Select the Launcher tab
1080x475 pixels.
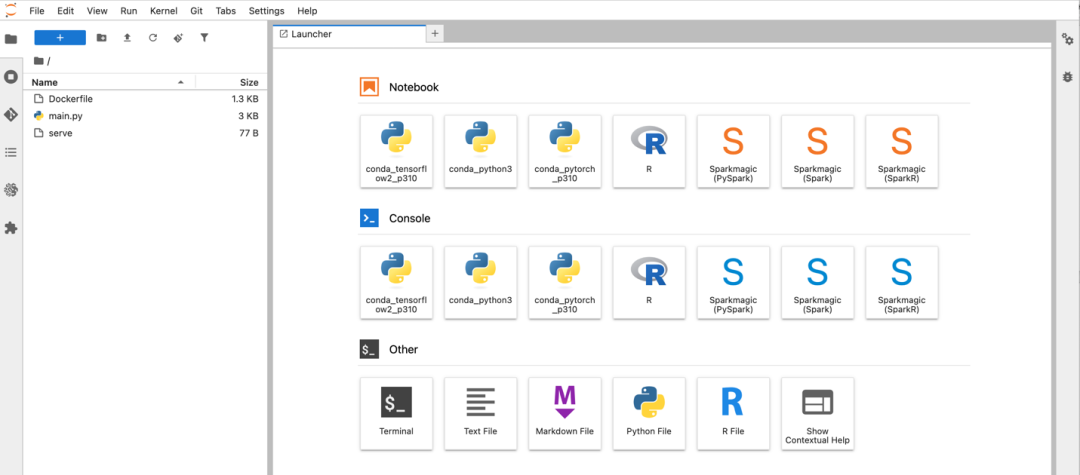349,34
